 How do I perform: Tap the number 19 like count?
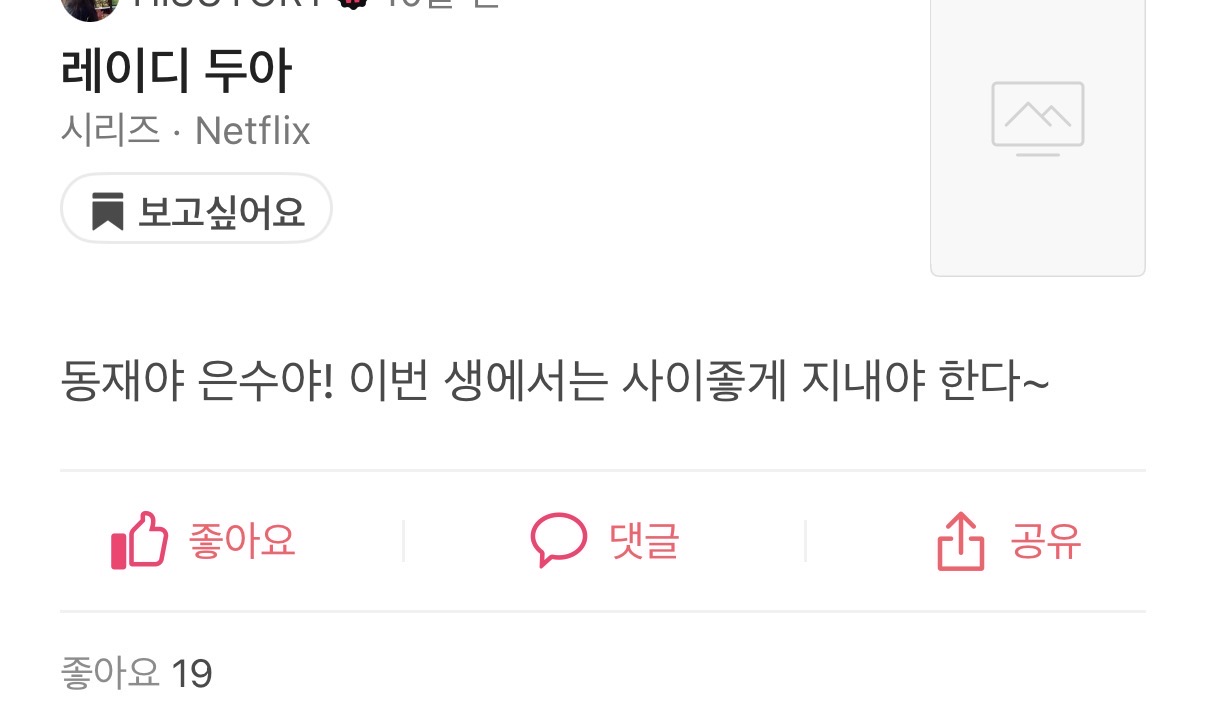(x=192, y=674)
